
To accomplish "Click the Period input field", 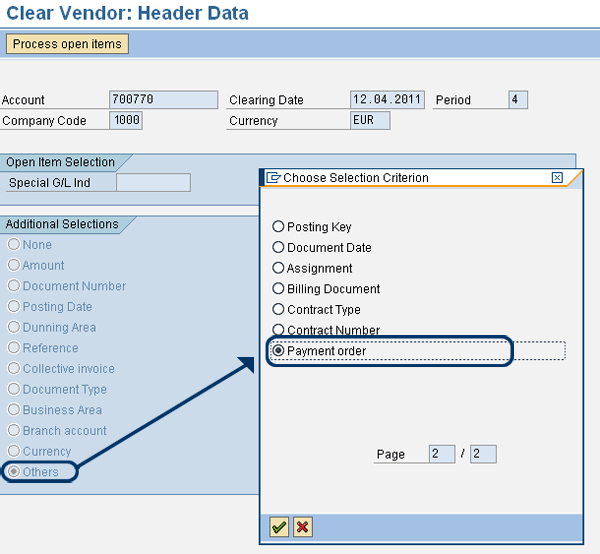I will pos(517,100).
